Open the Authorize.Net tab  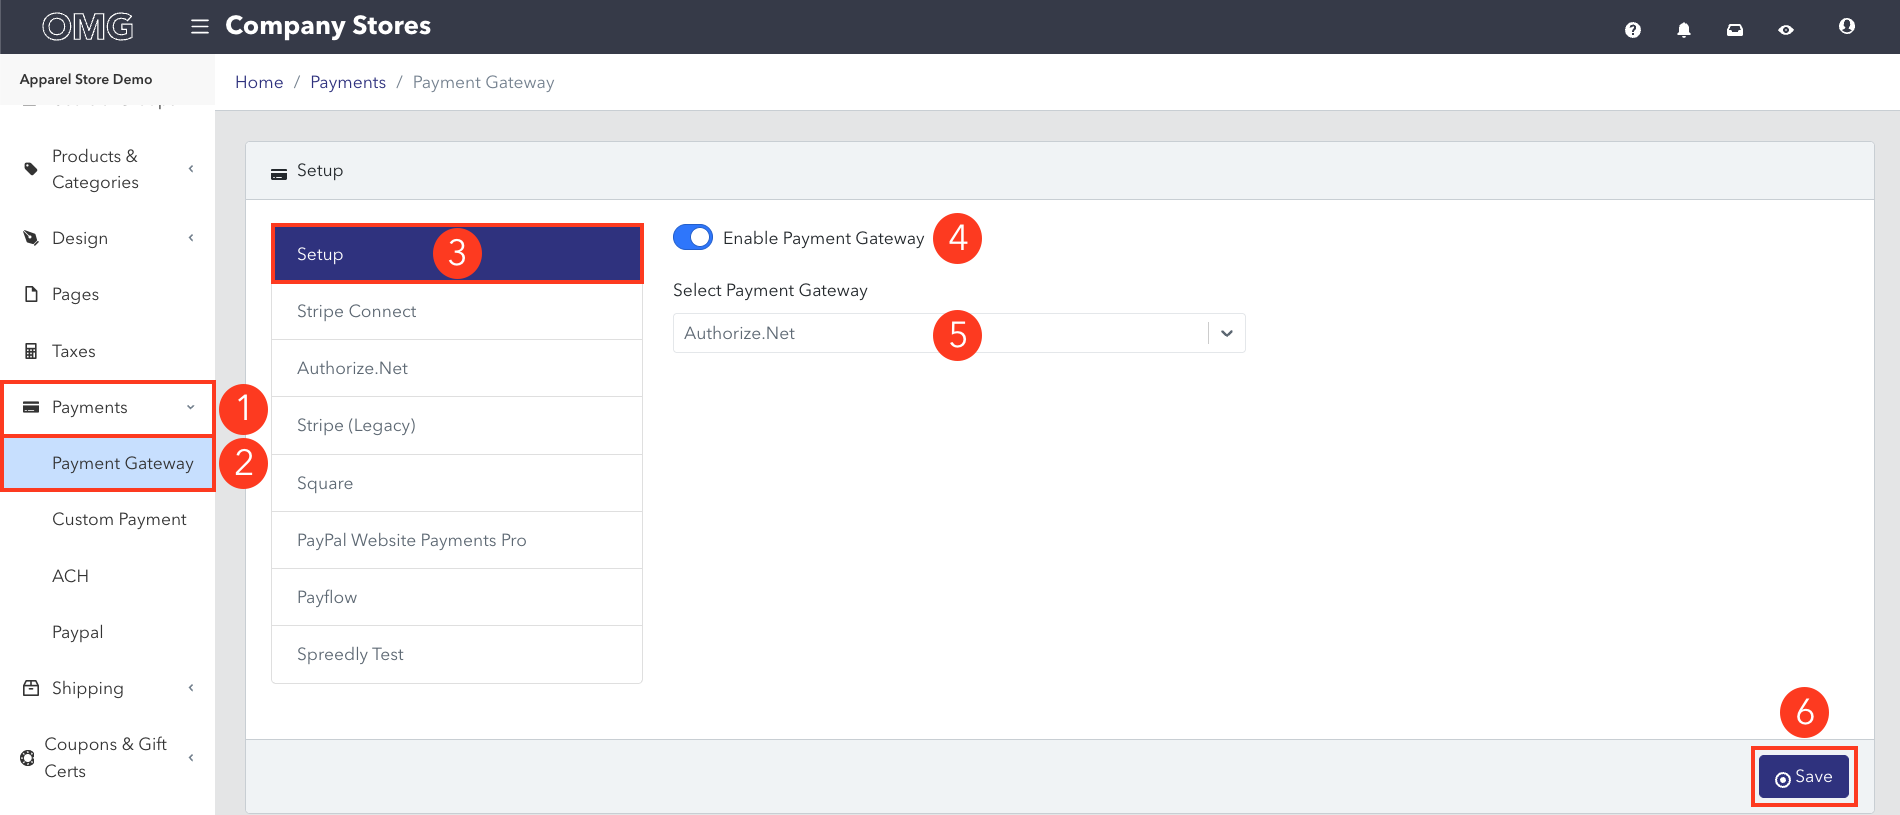457,368
